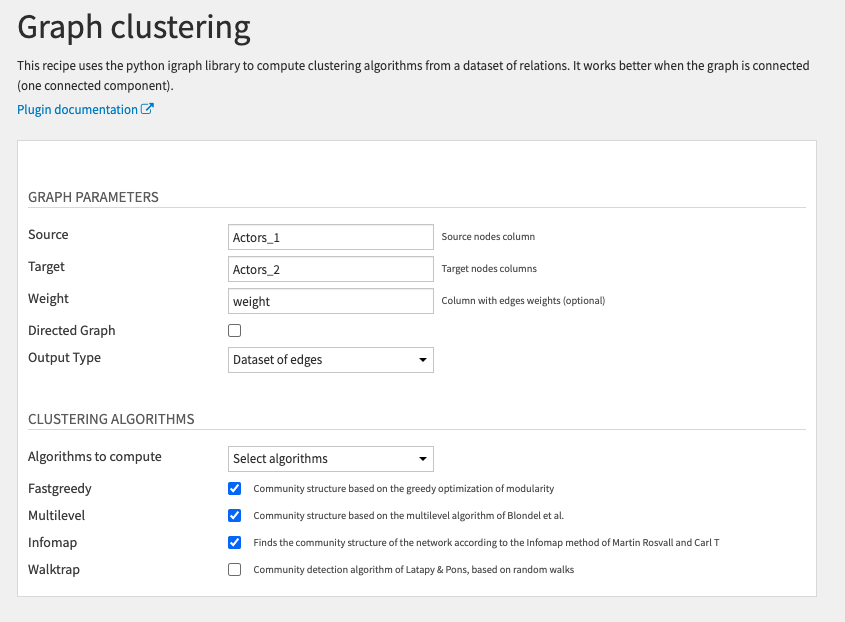
Task: Focus the Source nodes column field
Action: [331, 237]
